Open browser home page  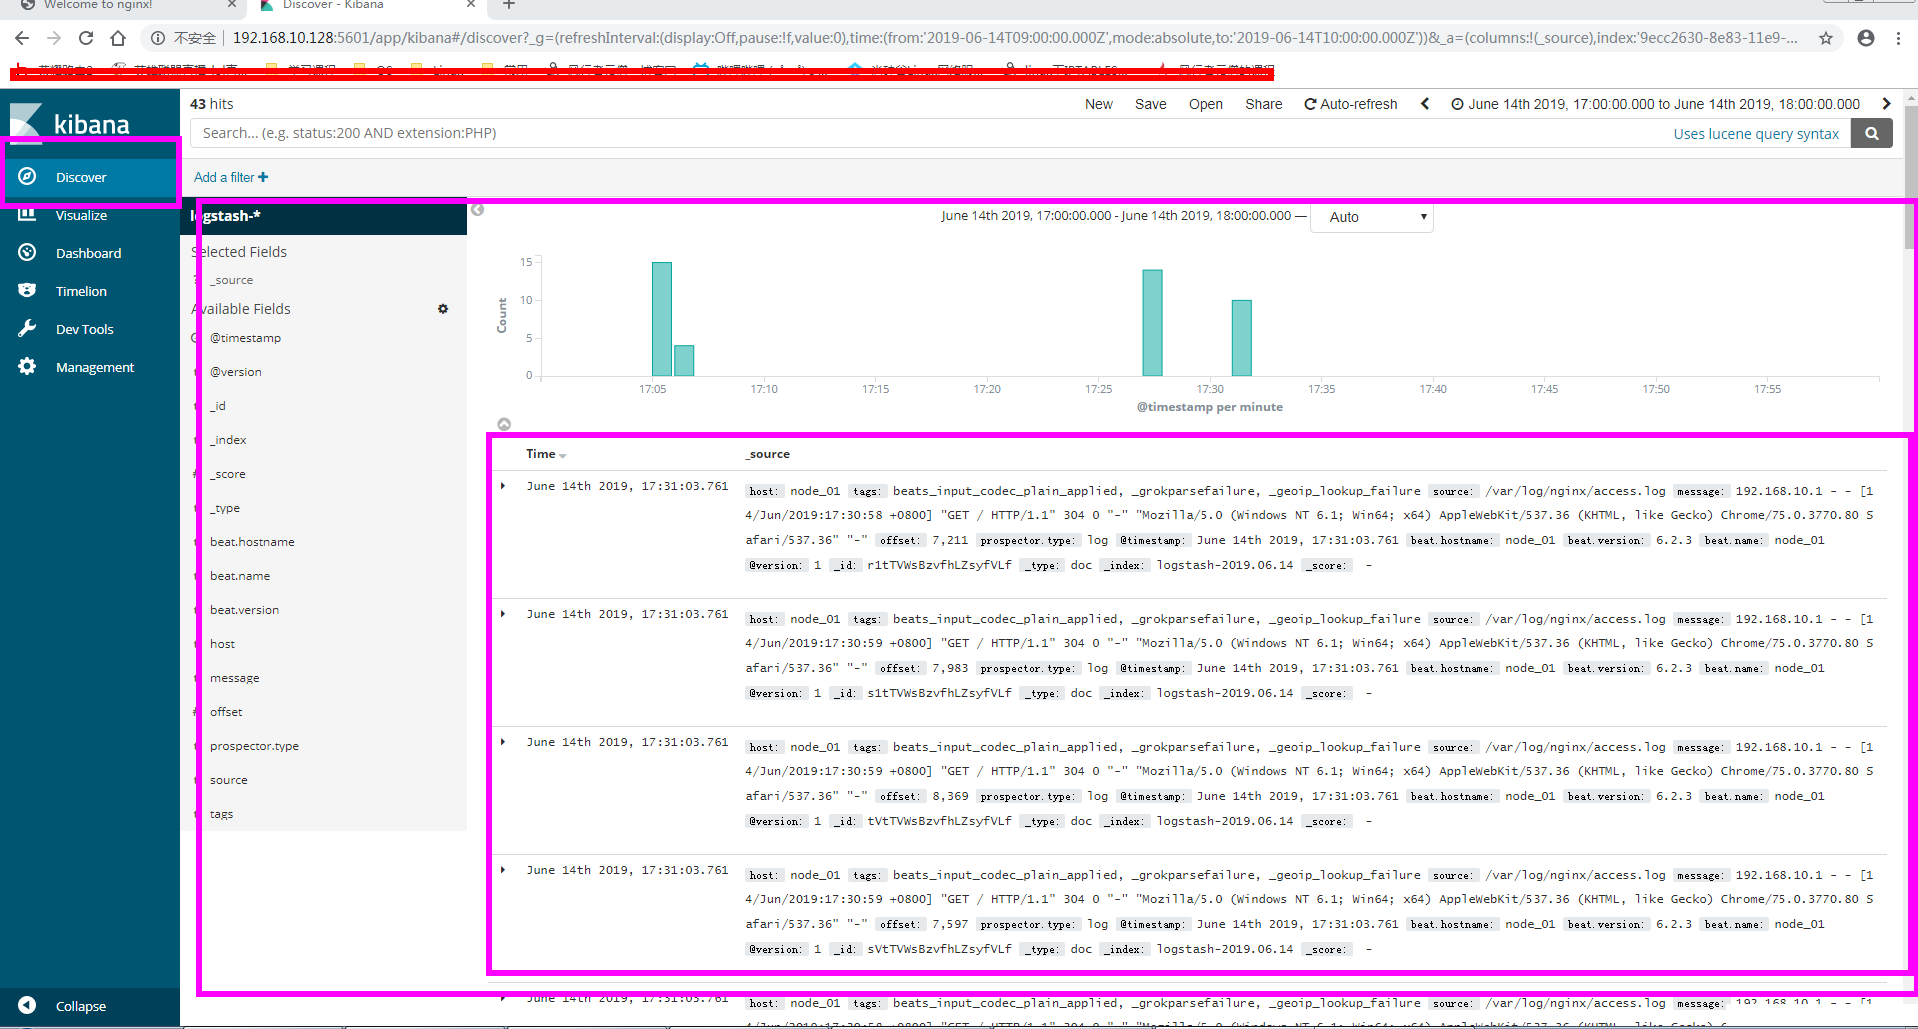pos(118,38)
